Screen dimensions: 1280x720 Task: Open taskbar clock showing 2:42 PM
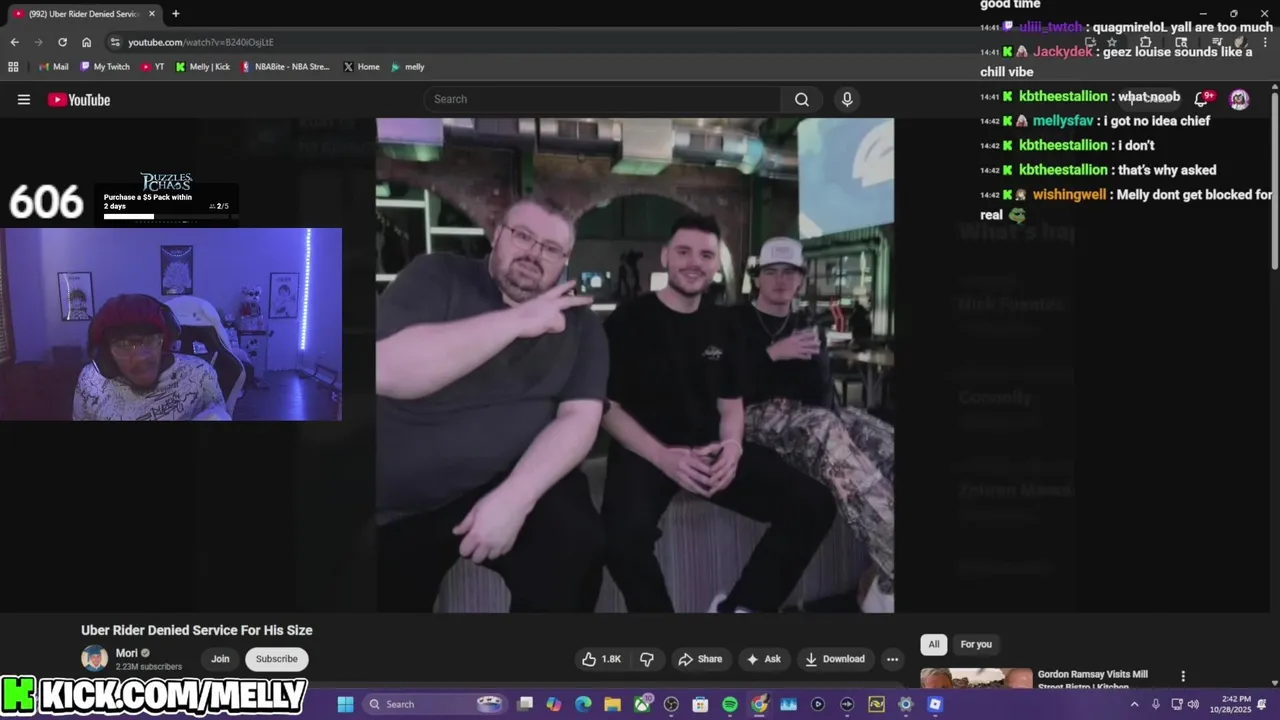[x=1230, y=704]
